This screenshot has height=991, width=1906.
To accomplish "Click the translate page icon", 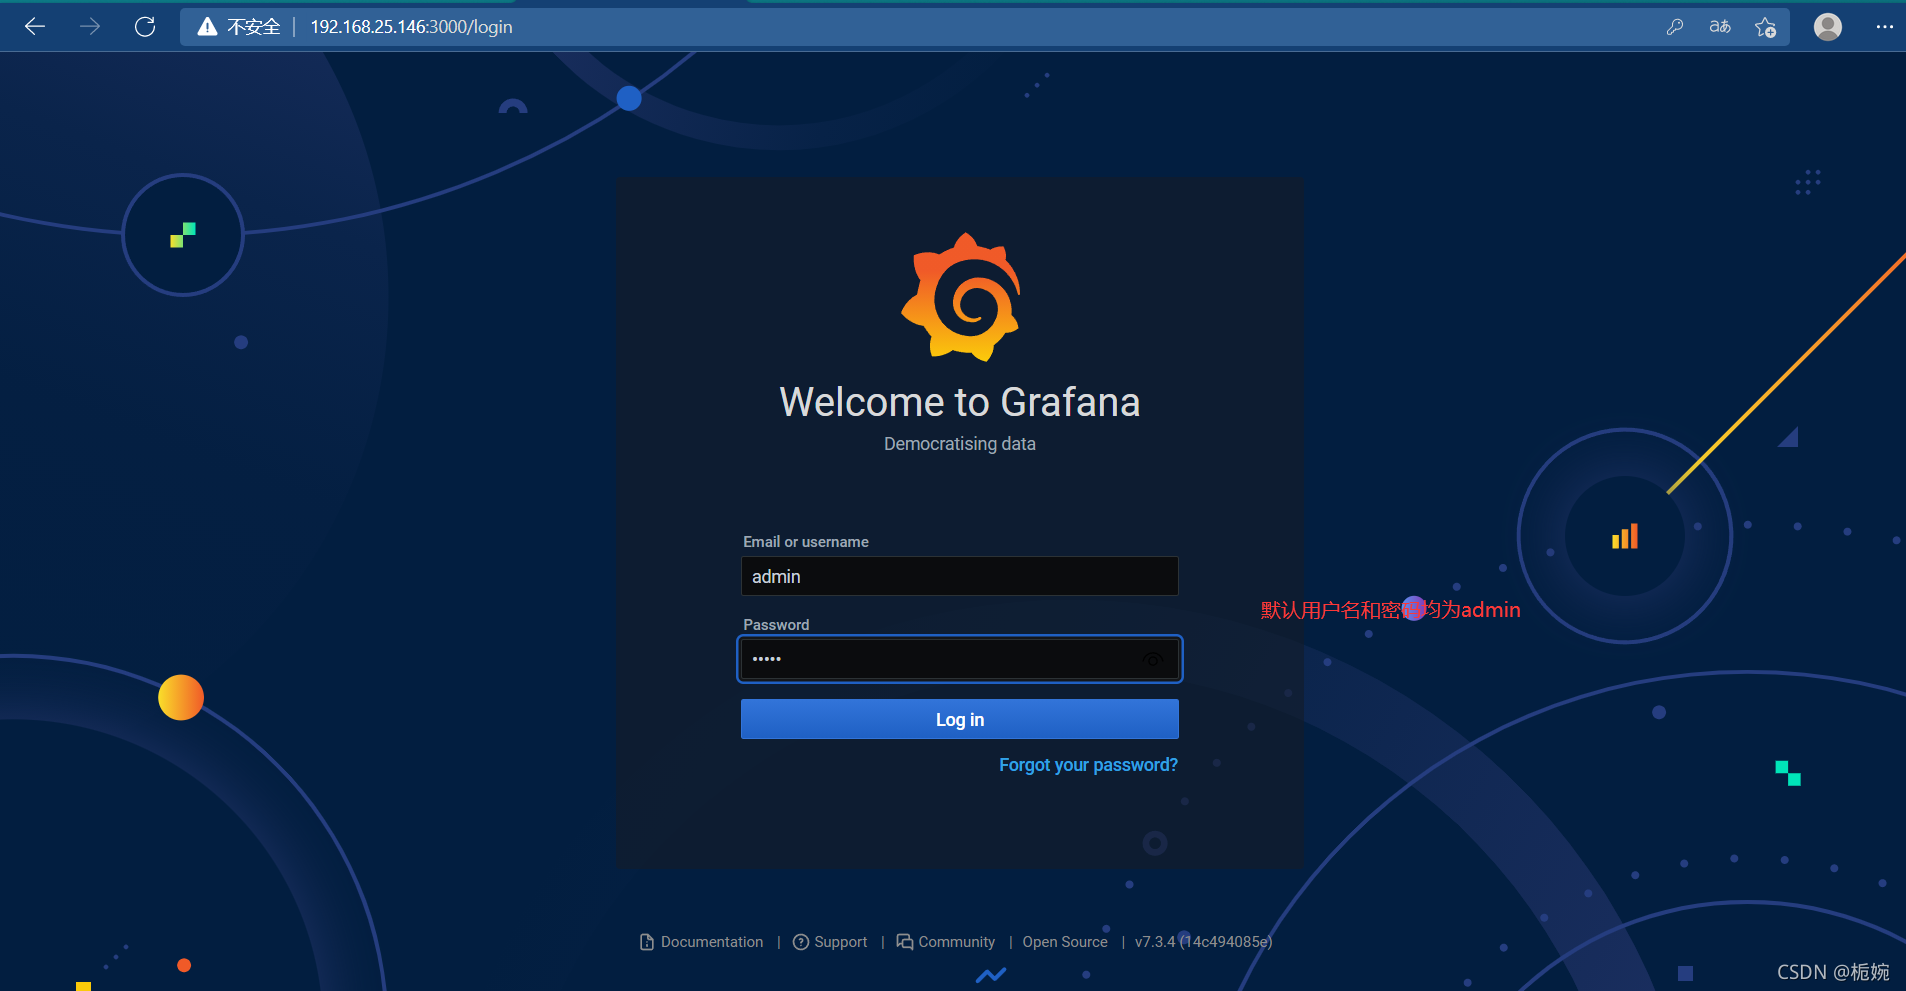I will [1720, 27].
